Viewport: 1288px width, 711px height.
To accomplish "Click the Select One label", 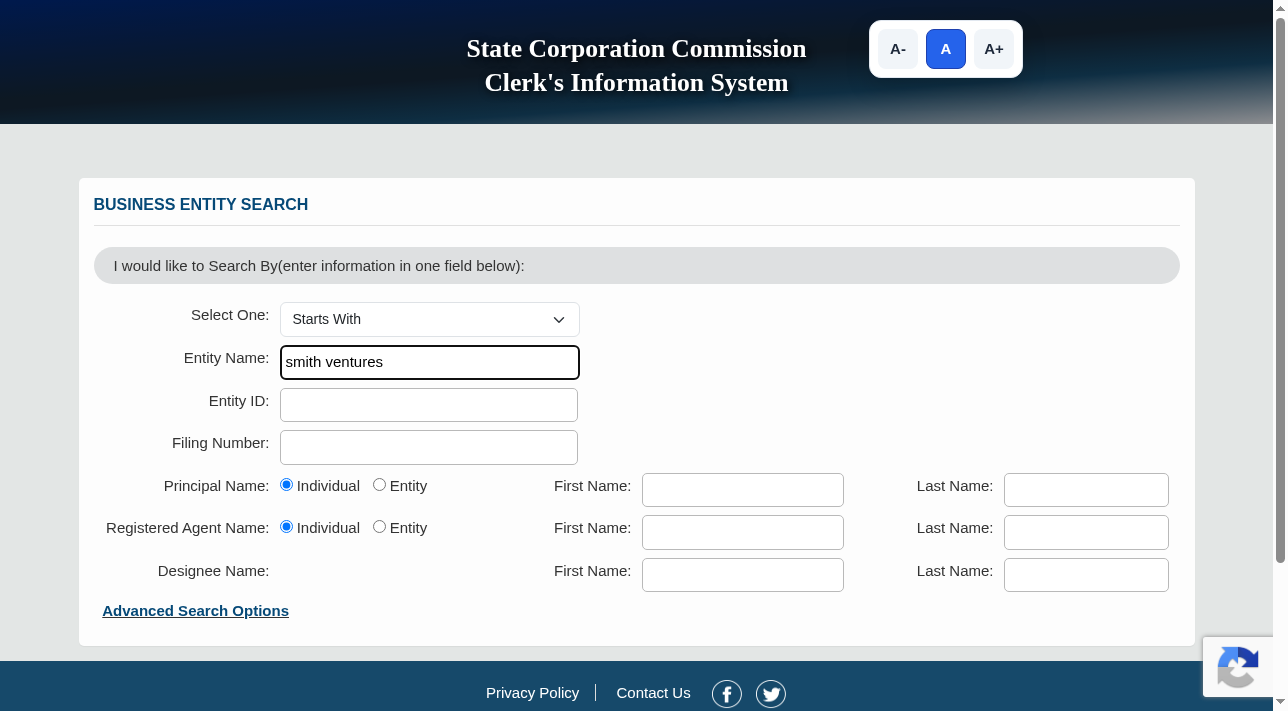I will pos(230,315).
